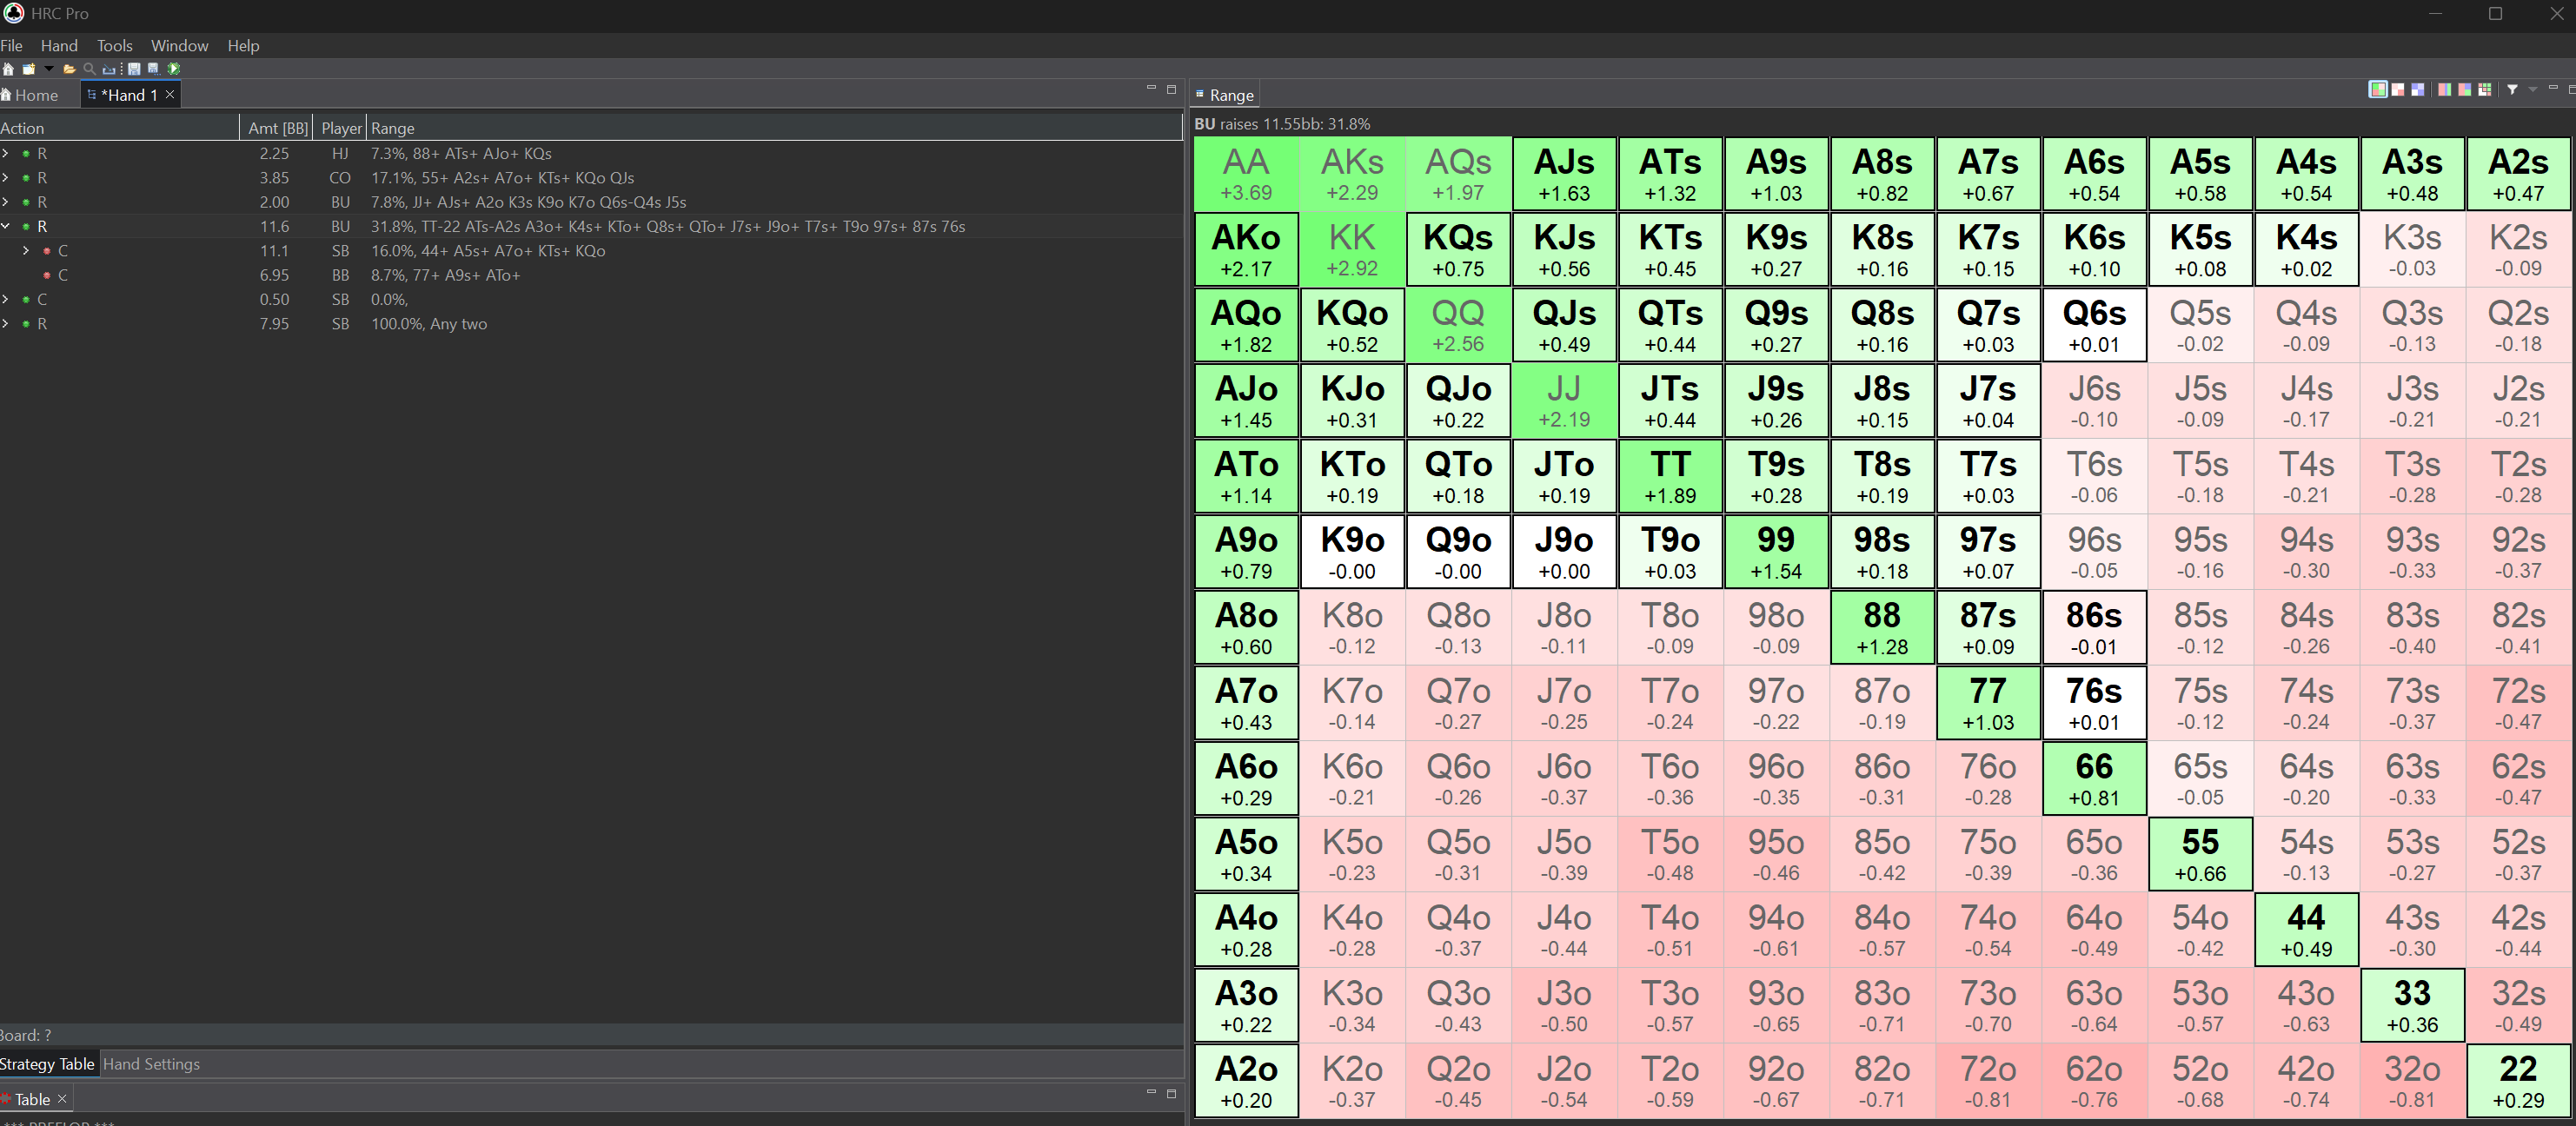The height and width of the screenshot is (1126, 2576).
Task: Click the magnifier search toolbar icon
Action: [x=90, y=69]
